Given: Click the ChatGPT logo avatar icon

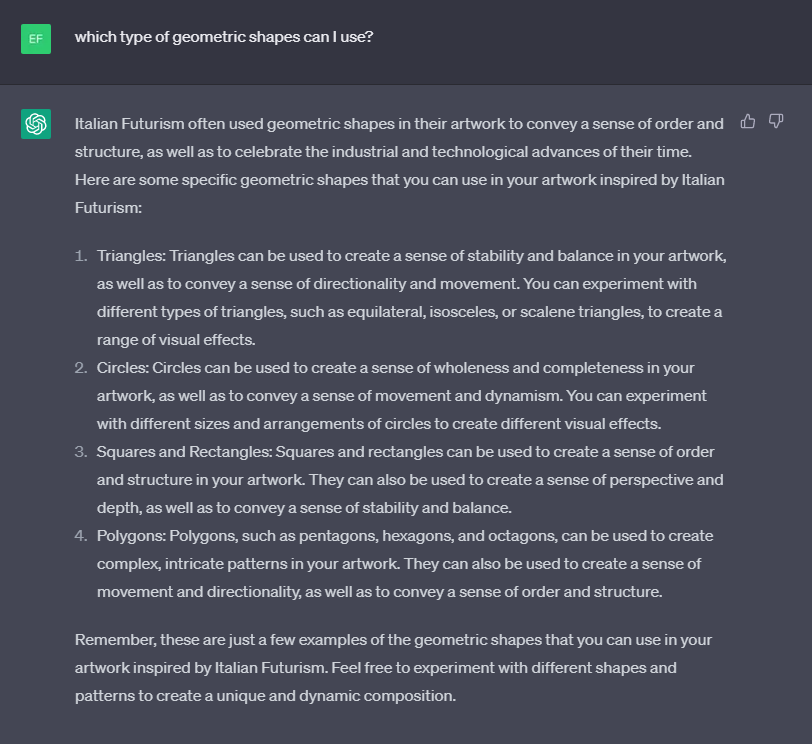Looking at the screenshot, I should click(36, 124).
